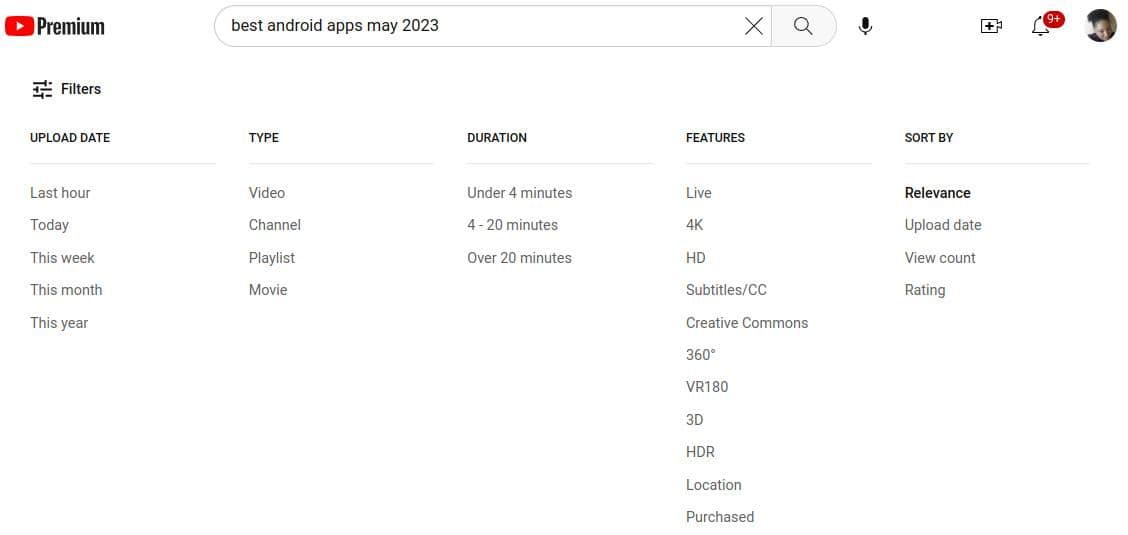The height and width of the screenshot is (535, 1128).
Task: Choose Under 4 minutes duration
Action: click(x=519, y=193)
